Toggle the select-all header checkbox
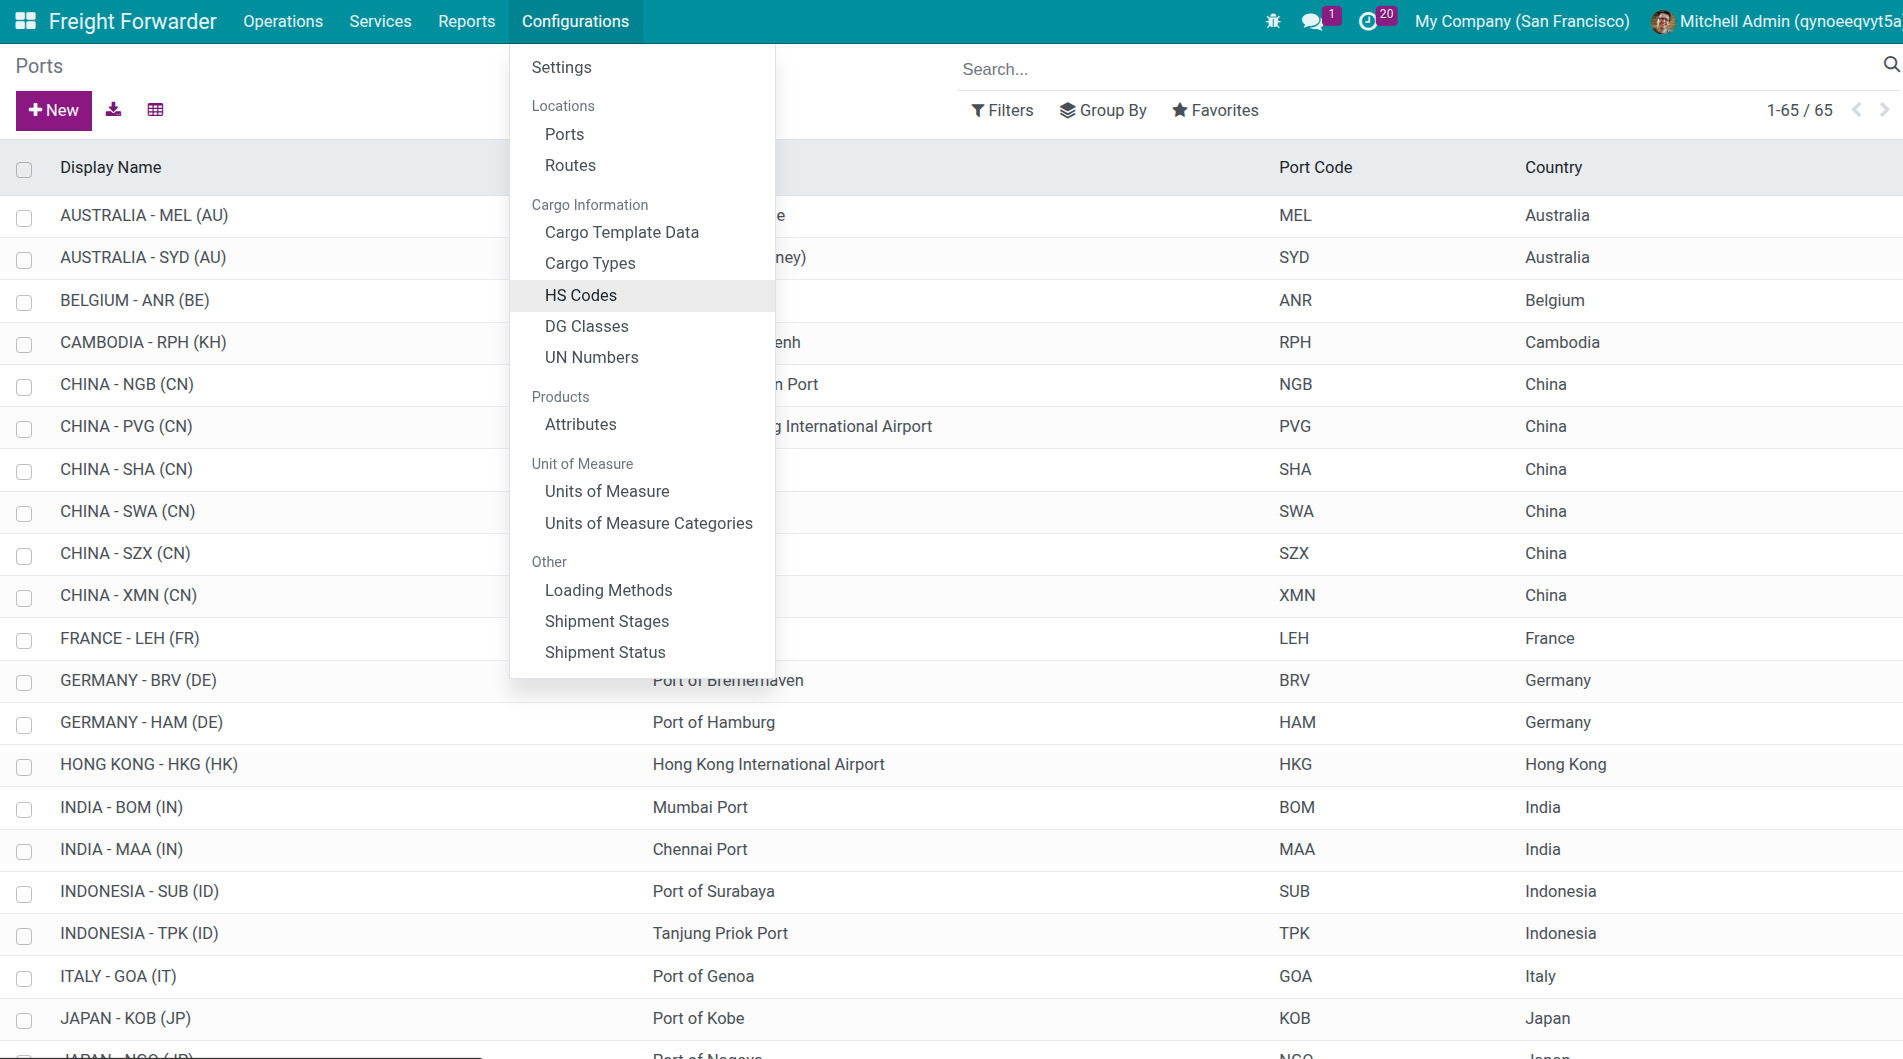Screen dimensions: 1903x1059 coord(24,169)
